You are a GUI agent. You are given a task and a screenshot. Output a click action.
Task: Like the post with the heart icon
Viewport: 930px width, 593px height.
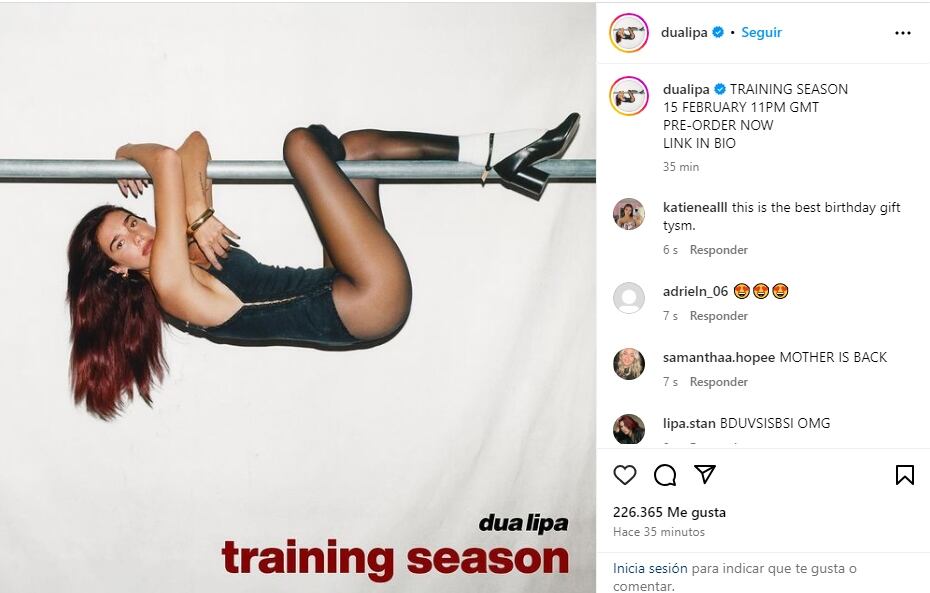click(x=625, y=475)
